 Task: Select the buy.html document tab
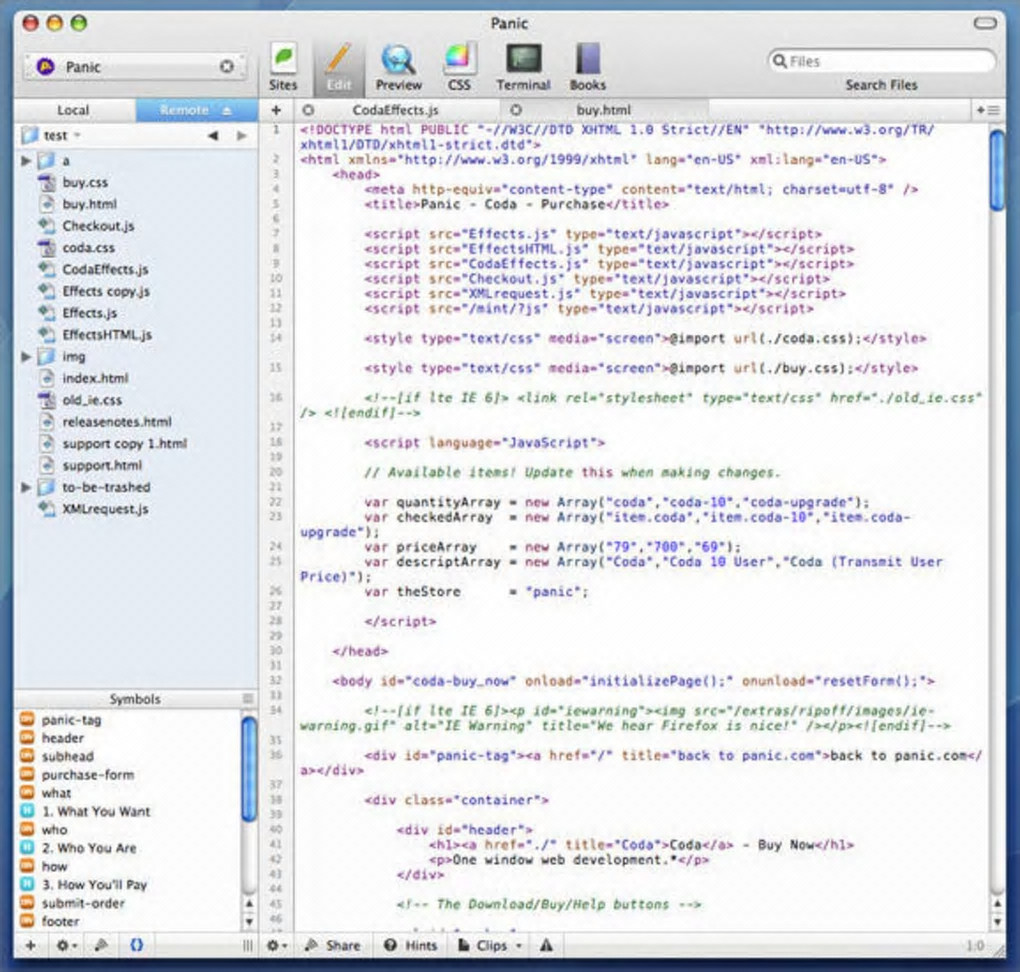[x=603, y=110]
